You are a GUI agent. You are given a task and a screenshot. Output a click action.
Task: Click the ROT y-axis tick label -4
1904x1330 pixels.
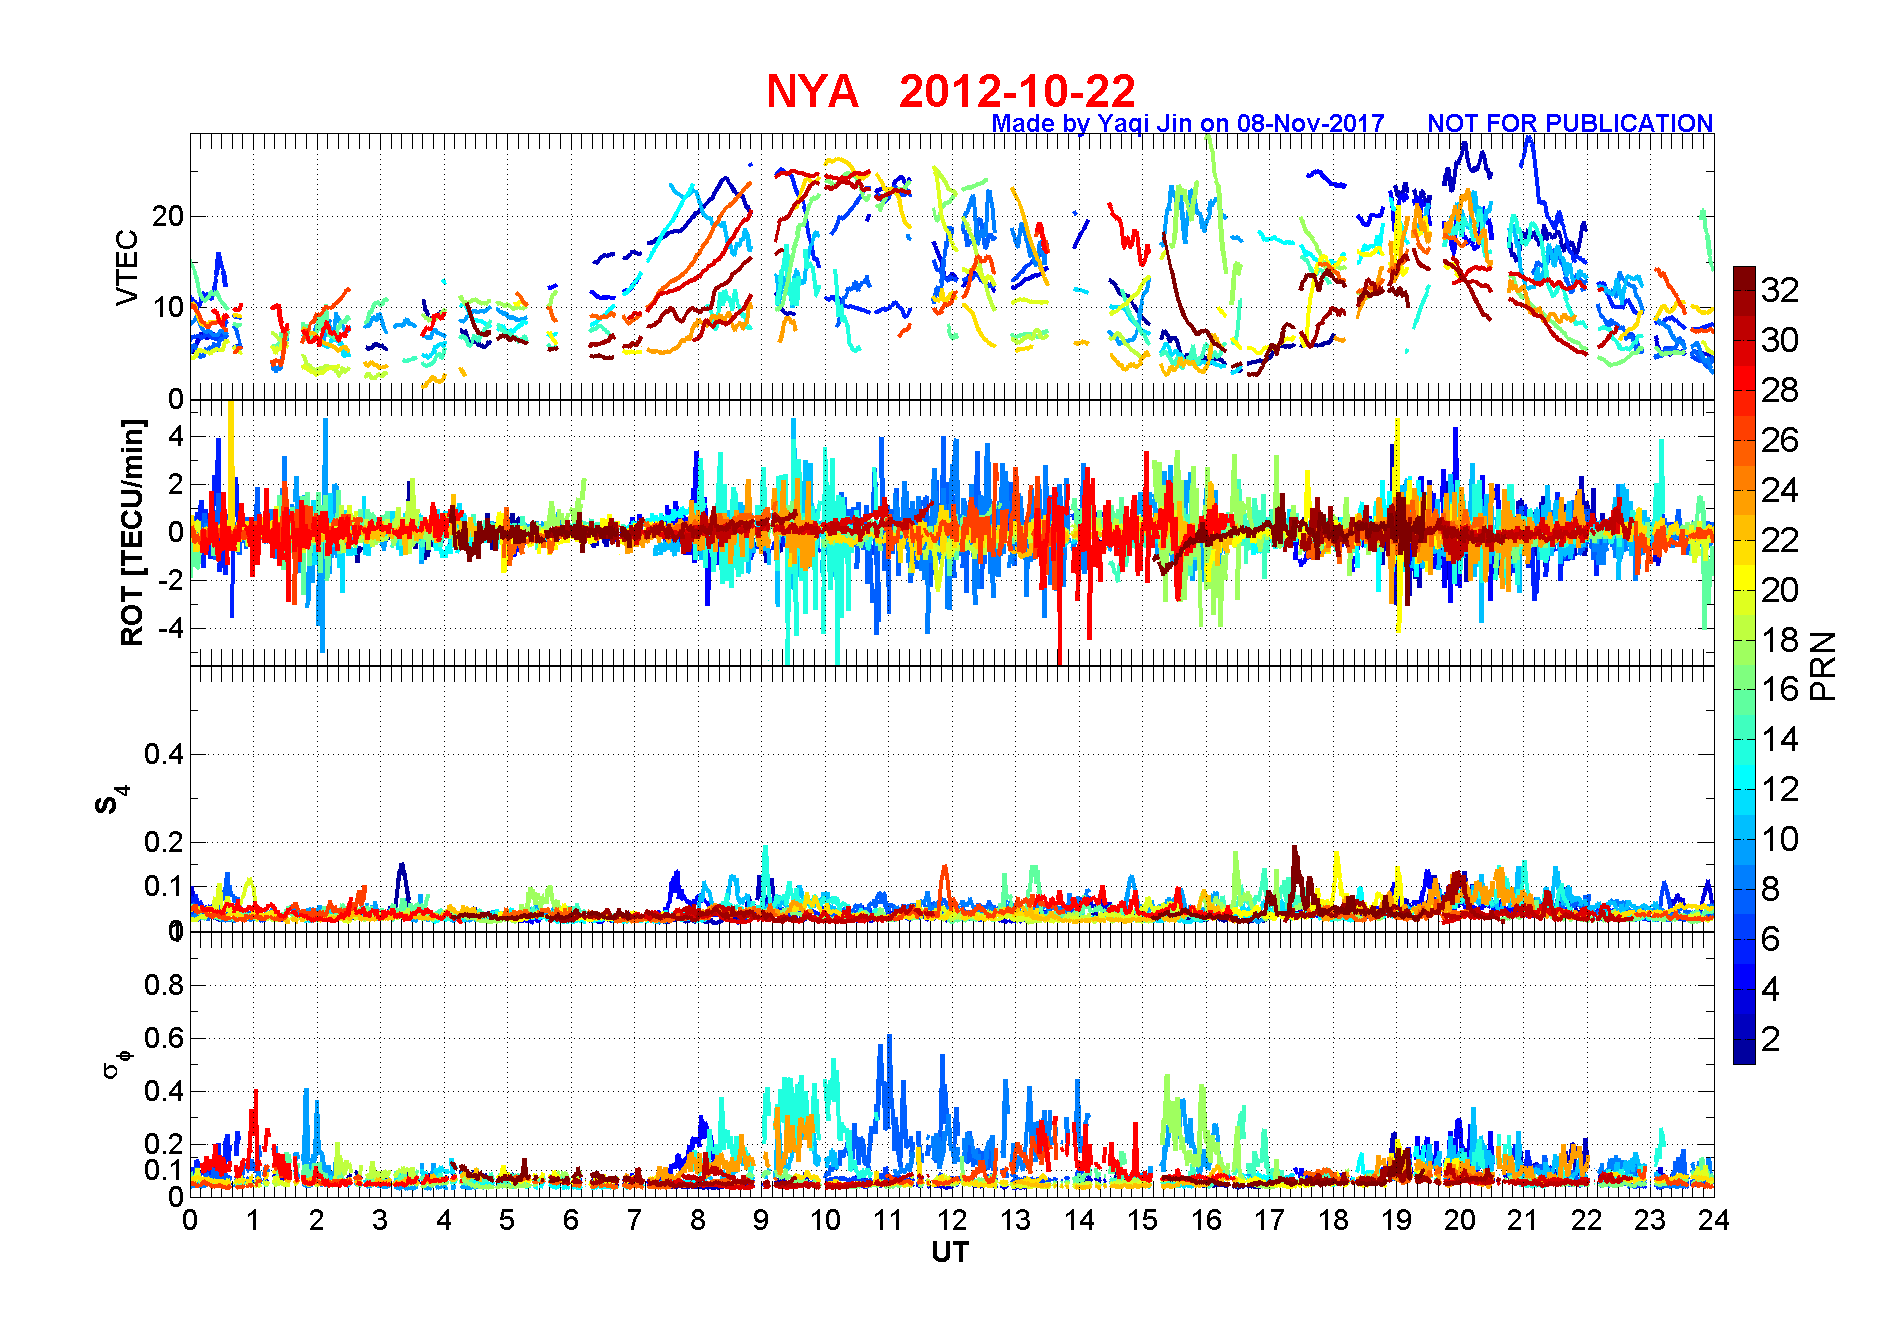[171, 628]
